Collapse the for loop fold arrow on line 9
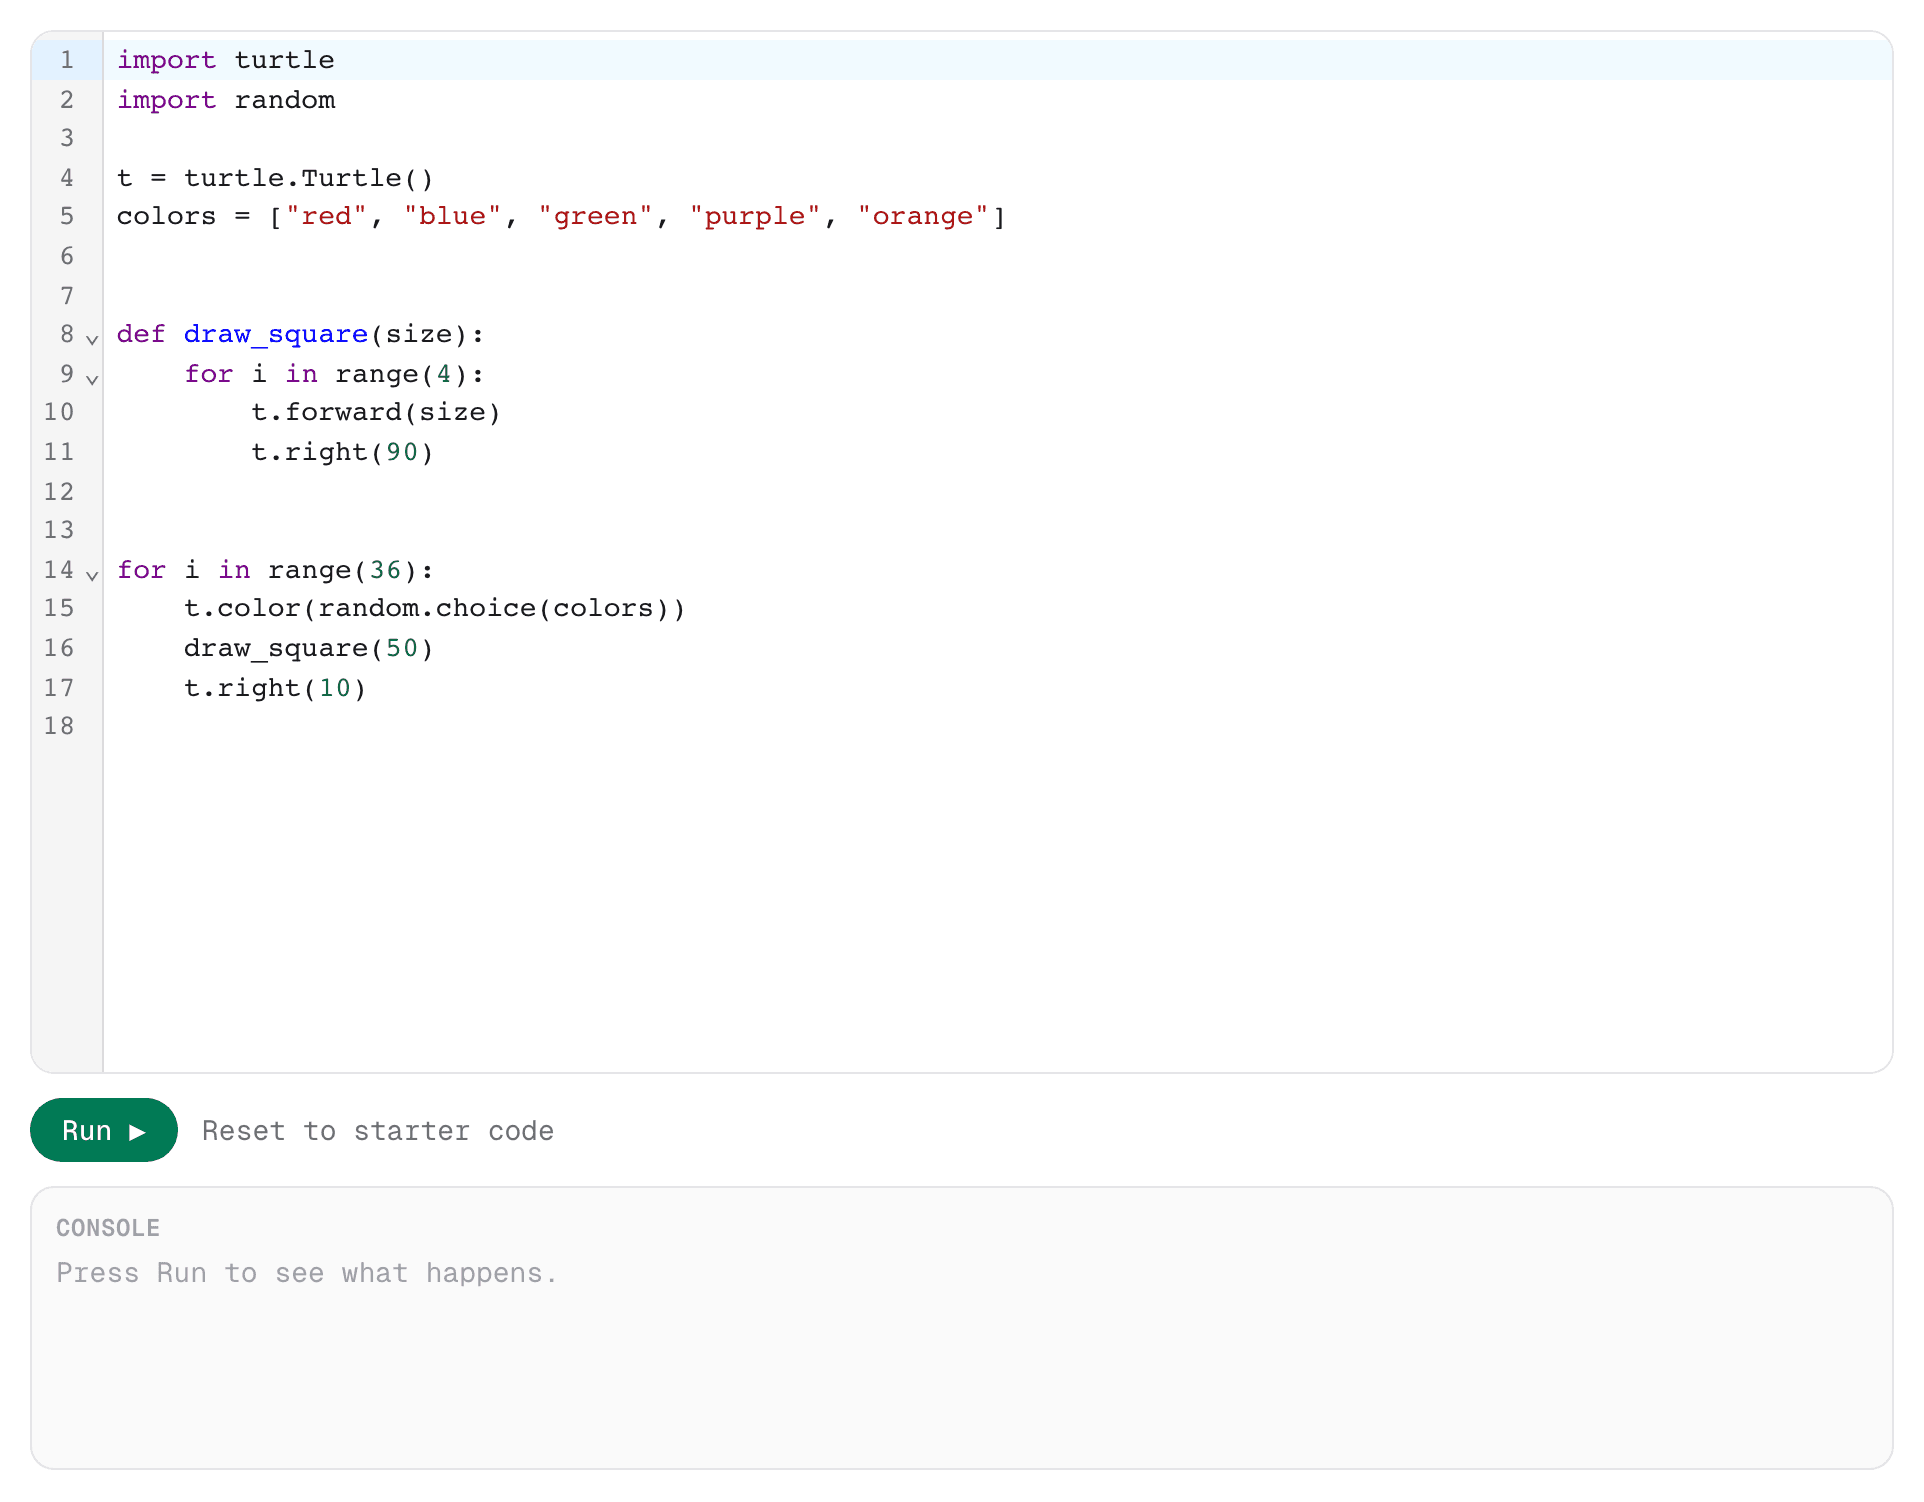The width and height of the screenshot is (1924, 1502). click(x=92, y=379)
